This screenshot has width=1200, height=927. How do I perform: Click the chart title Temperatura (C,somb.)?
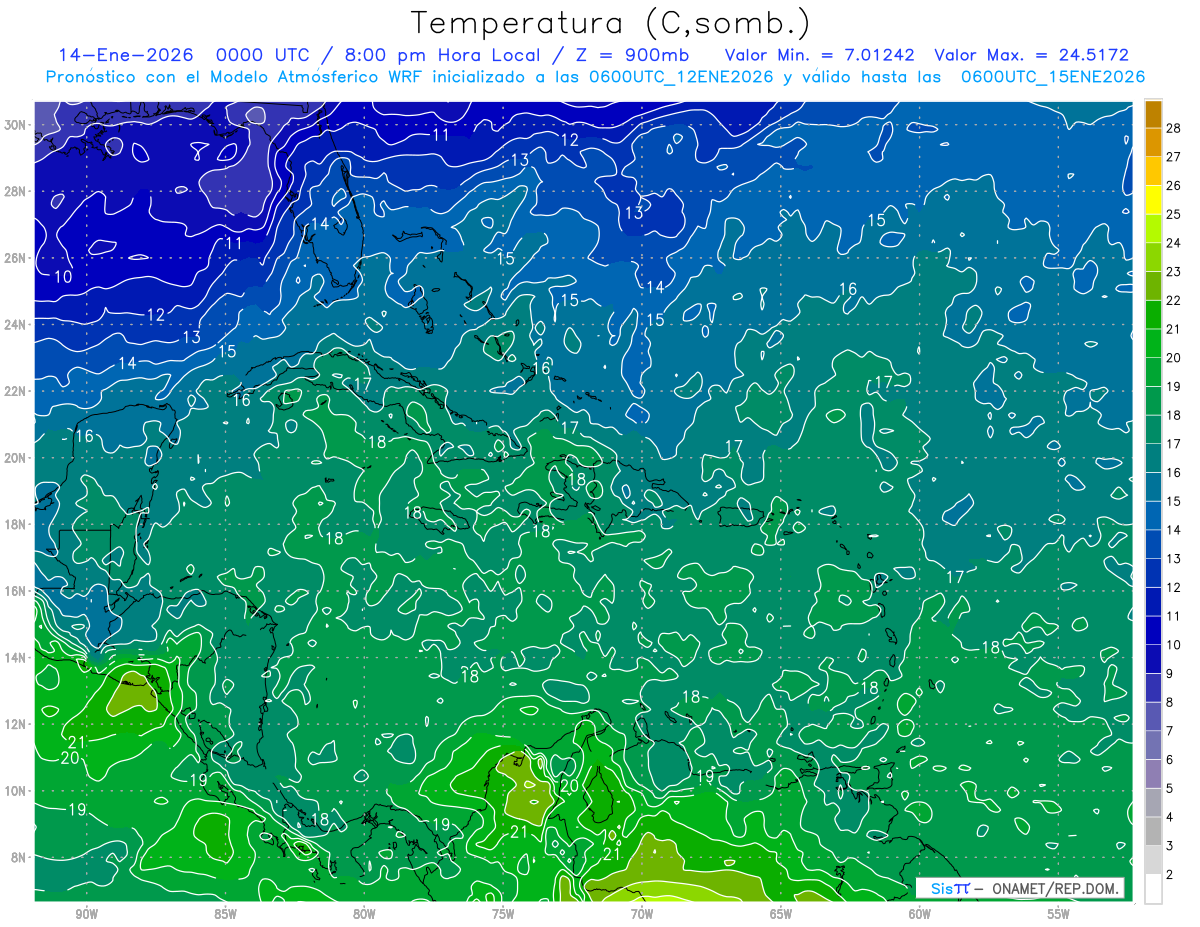(x=611, y=23)
